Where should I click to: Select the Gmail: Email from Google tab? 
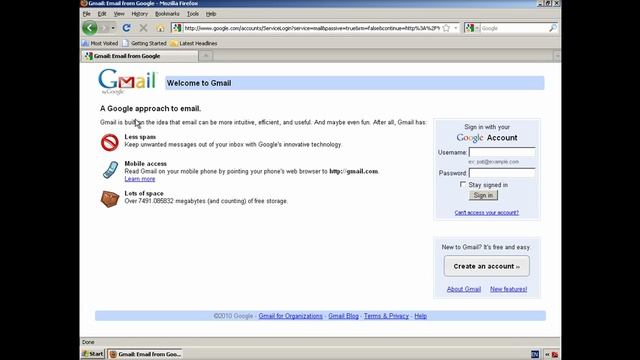[140, 56]
